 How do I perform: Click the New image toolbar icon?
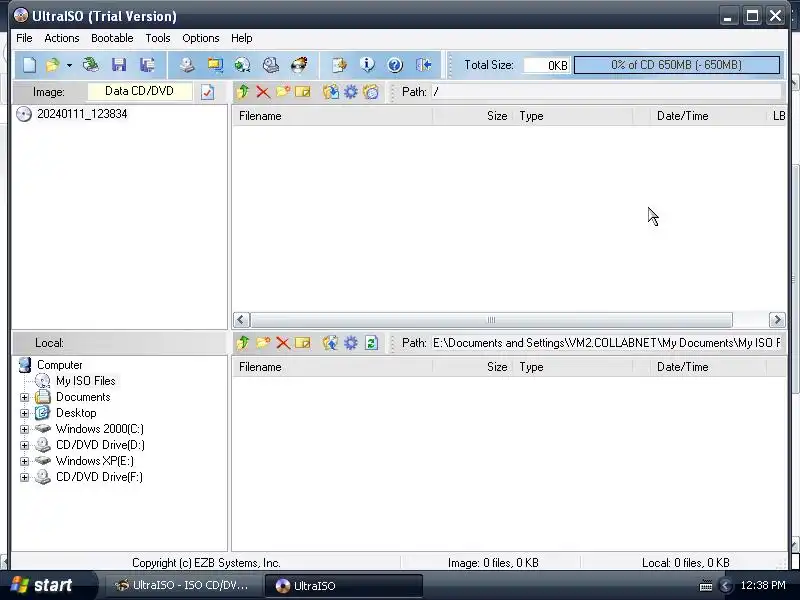pyautogui.click(x=29, y=65)
